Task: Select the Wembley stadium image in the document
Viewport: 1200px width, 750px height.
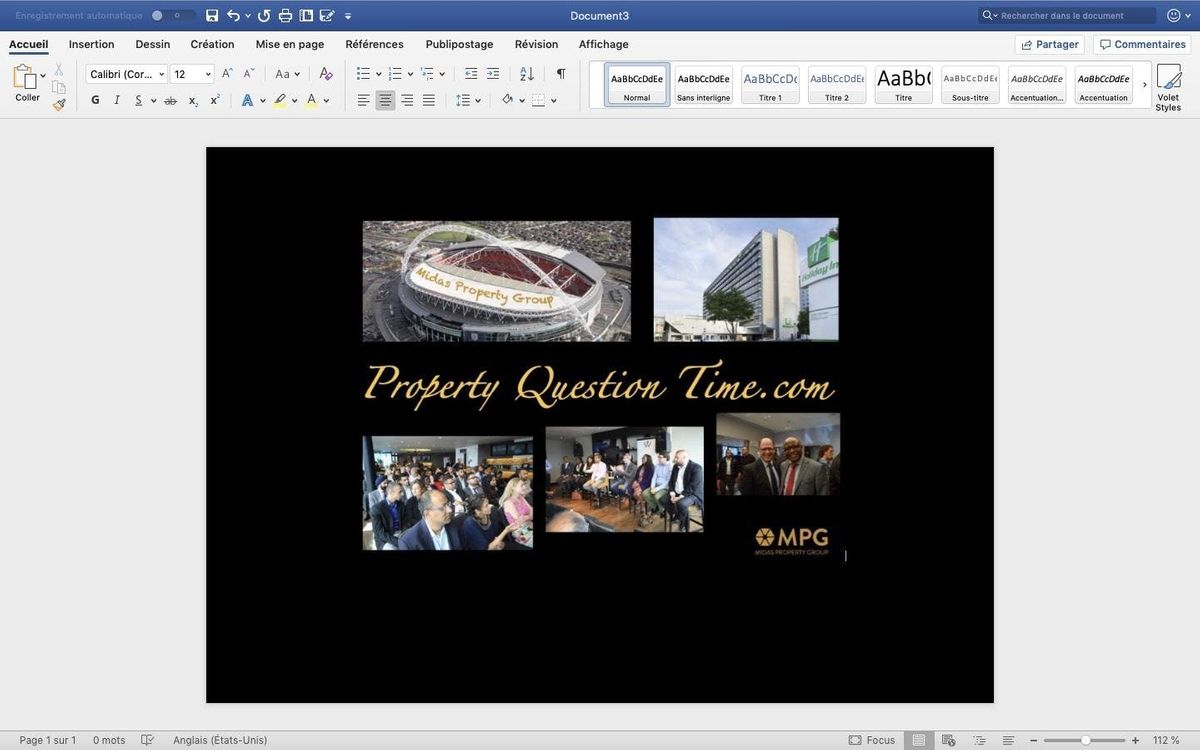Action: point(496,281)
